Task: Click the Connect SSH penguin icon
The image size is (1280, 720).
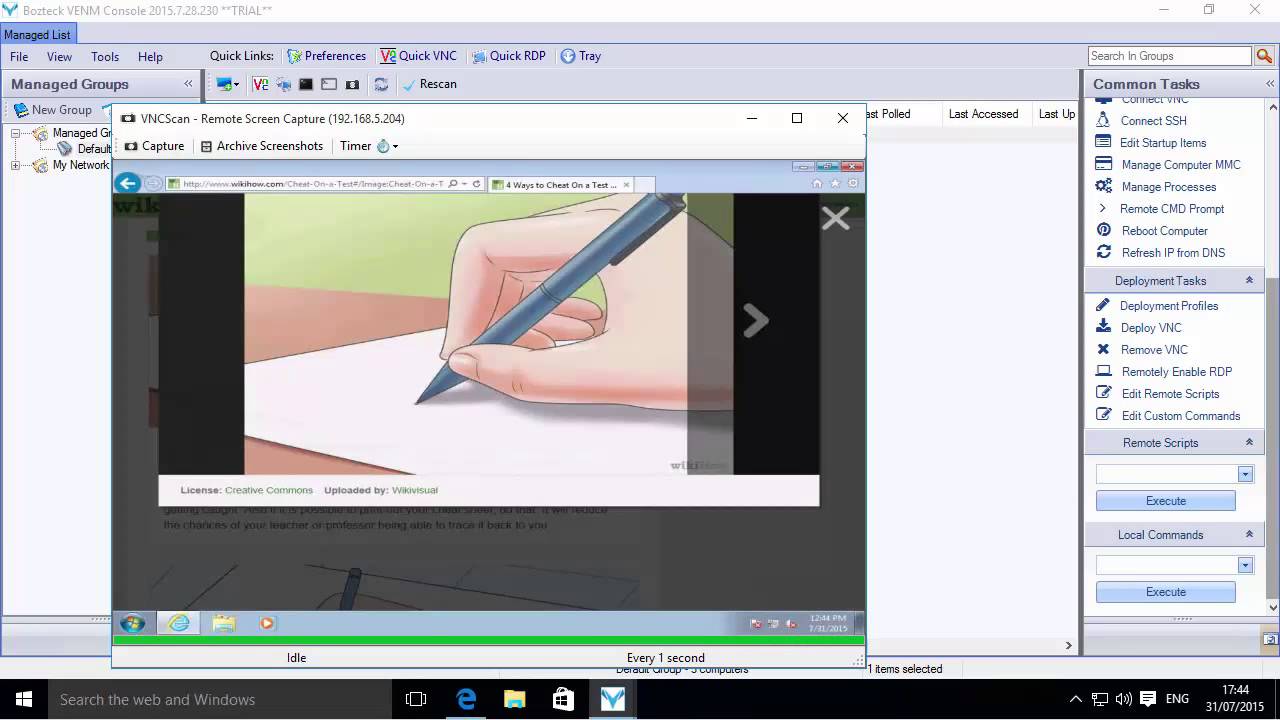Action: coord(1103,121)
